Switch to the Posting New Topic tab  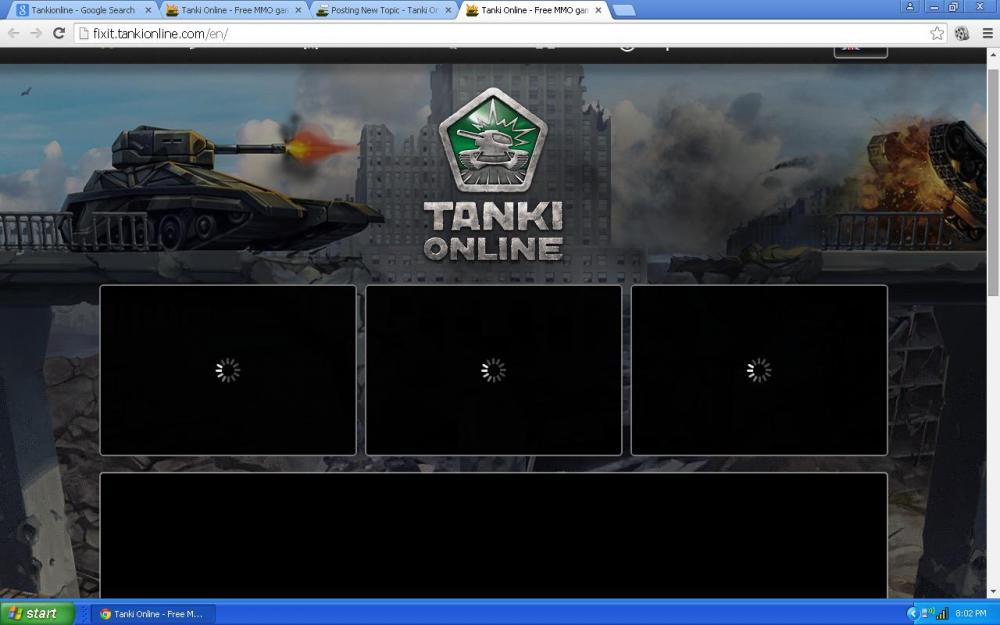380,10
